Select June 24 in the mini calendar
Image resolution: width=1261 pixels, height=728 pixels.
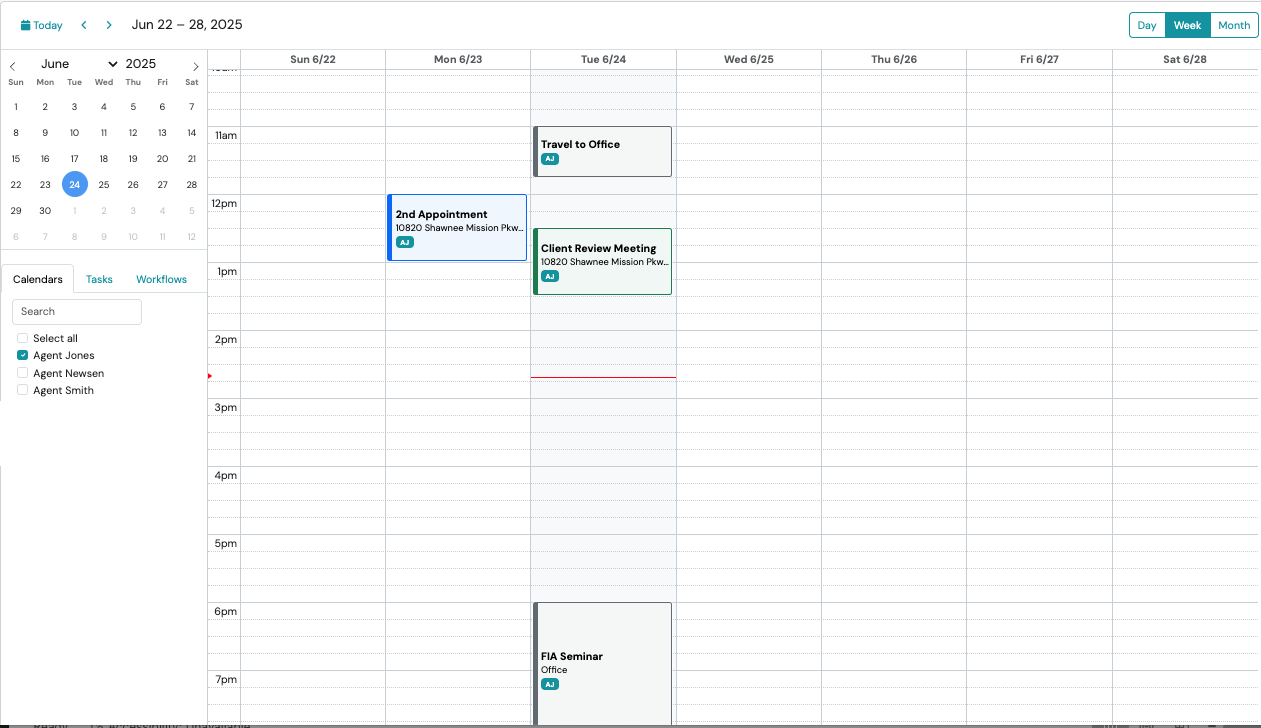(x=74, y=184)
